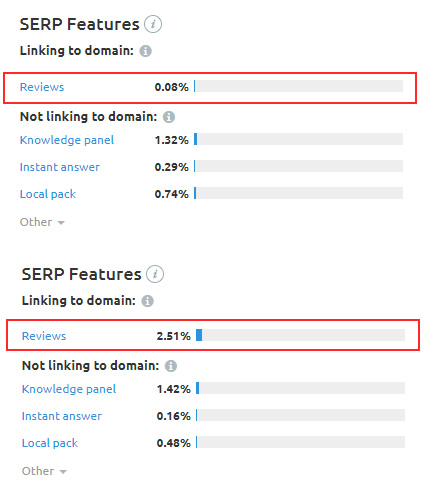Expand the bottom 'Other' dropdown
Screen dimensions: 436x495
44,471
